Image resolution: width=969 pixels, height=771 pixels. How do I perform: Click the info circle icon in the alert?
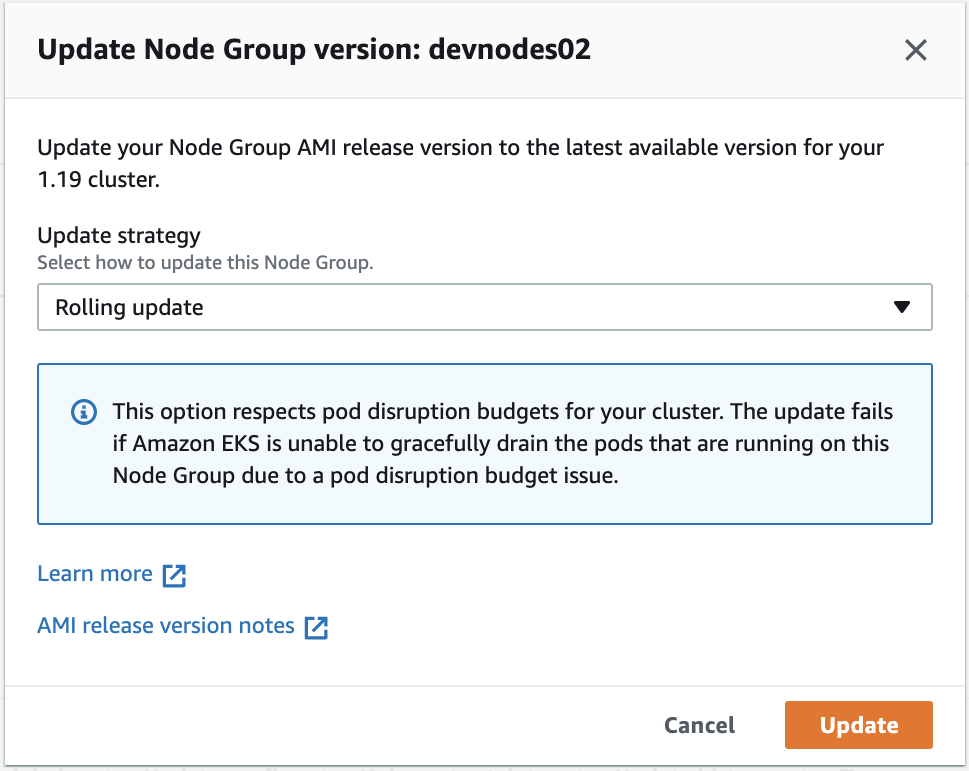[x=84, y=412]
